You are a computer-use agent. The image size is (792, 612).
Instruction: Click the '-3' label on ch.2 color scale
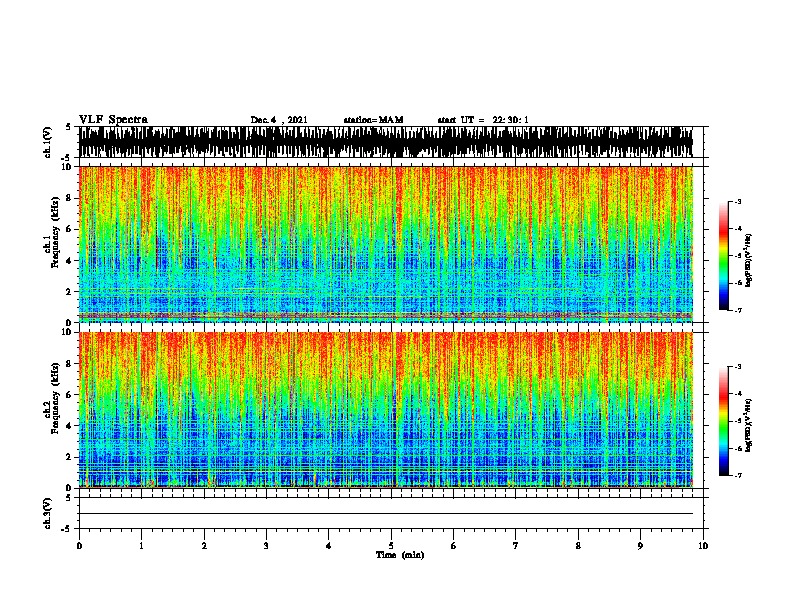[x=738, y=367]
